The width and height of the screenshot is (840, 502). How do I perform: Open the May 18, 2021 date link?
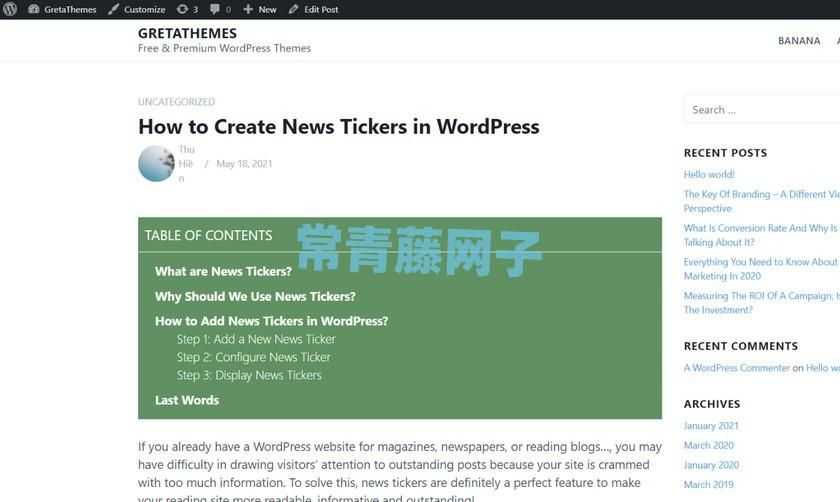coord(244,163)
